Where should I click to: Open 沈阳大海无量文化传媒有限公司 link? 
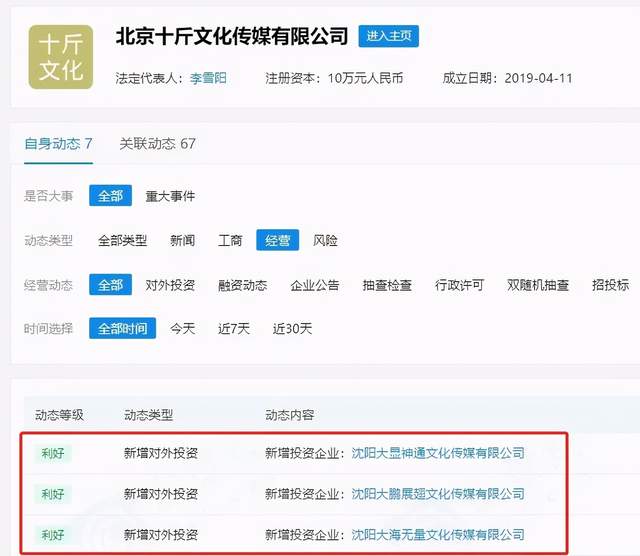pyautogui.click(x=438, y=534)
